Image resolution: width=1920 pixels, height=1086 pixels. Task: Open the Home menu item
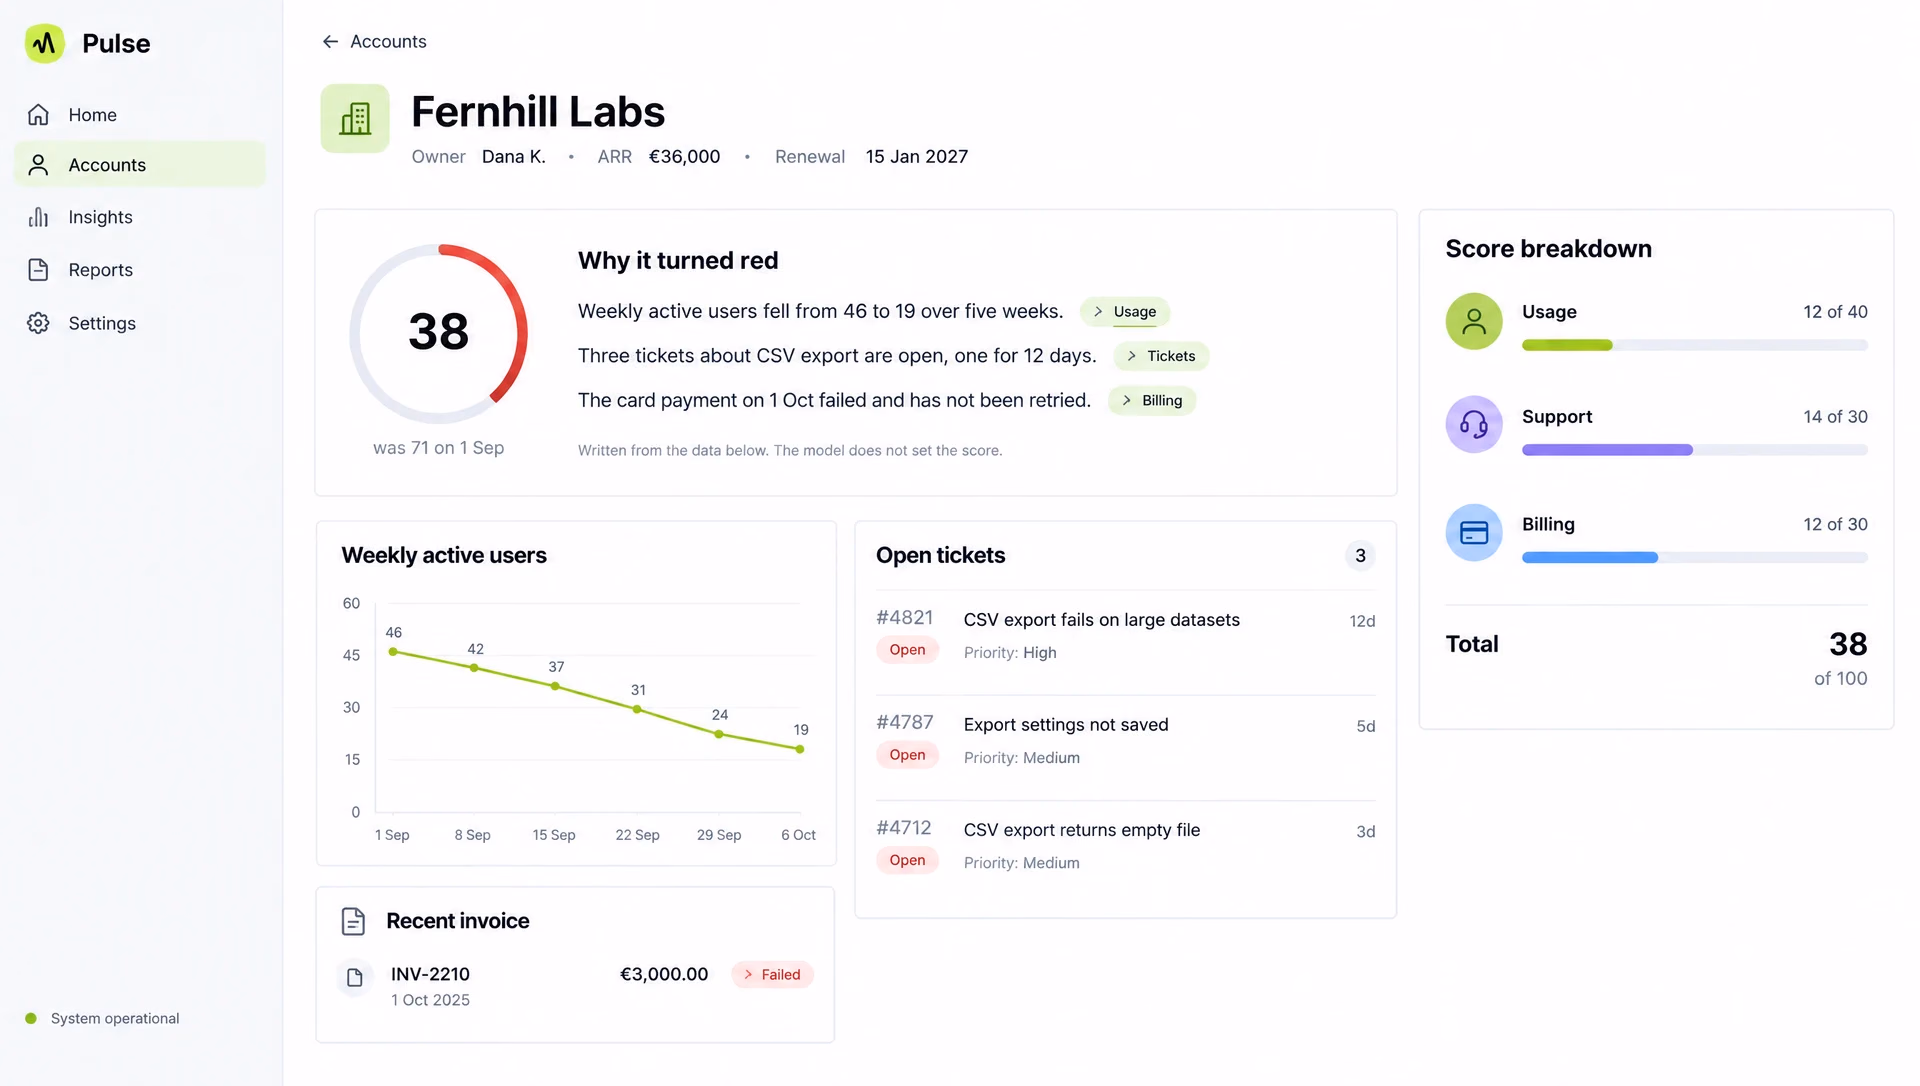pos(140,115)
